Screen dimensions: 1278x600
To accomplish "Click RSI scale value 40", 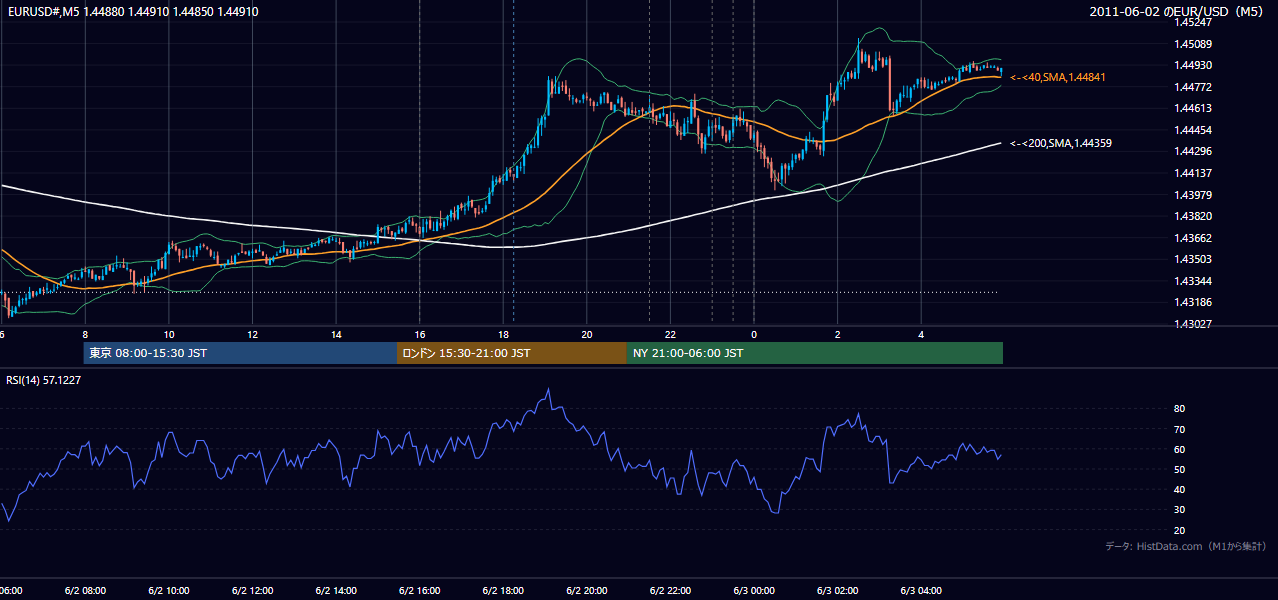I will click(1179, 489).
